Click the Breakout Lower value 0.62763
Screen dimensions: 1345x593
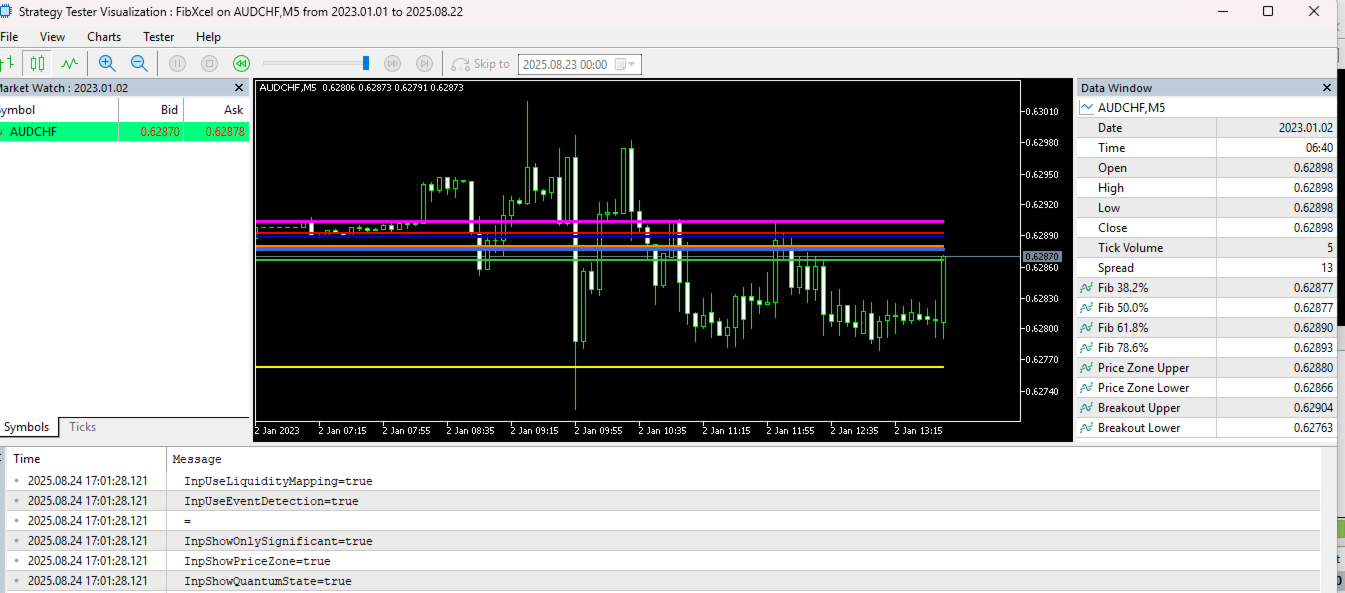(1313, 428)
